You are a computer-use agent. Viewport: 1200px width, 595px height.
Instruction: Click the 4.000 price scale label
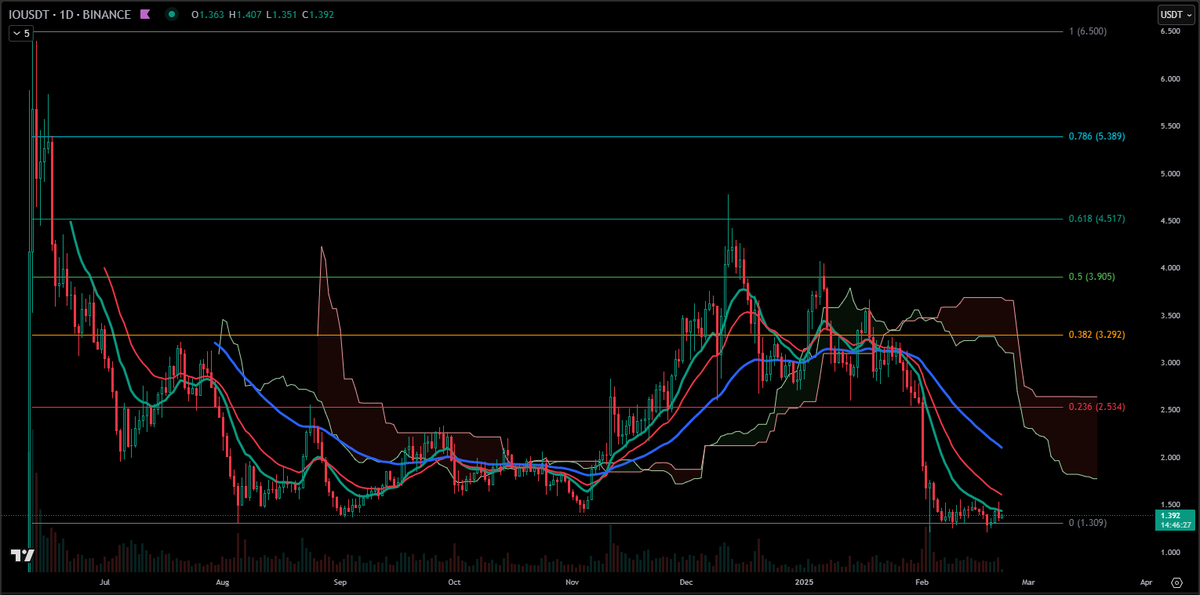pyautogui.click(x=1169, y=268)
